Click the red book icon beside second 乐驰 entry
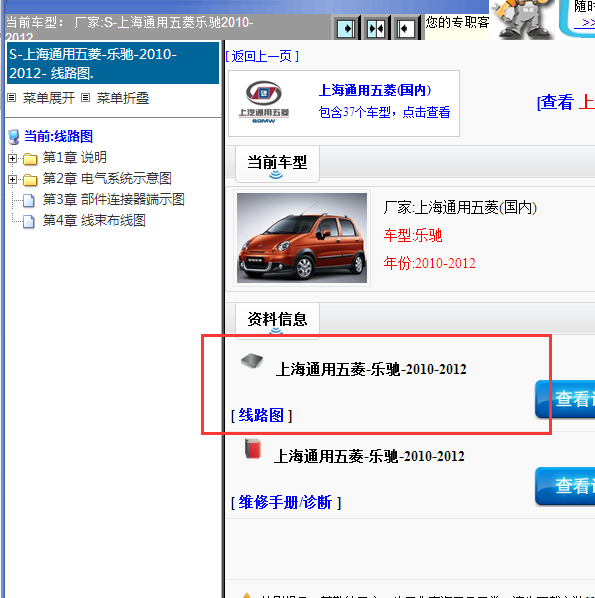Image resolution: width=595 pixels, height=598 pixels. pos(252,448)
